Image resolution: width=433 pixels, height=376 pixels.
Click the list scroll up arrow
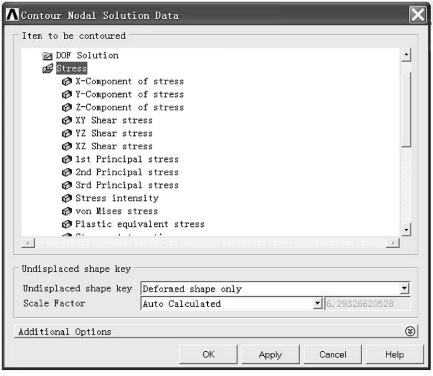point(406,55)
